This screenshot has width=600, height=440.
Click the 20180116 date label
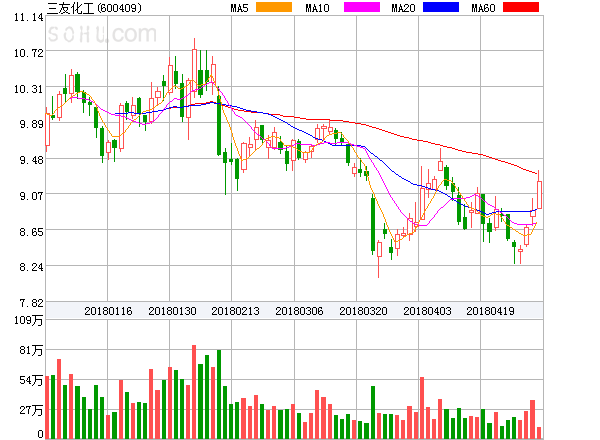(x=108, y=311)
